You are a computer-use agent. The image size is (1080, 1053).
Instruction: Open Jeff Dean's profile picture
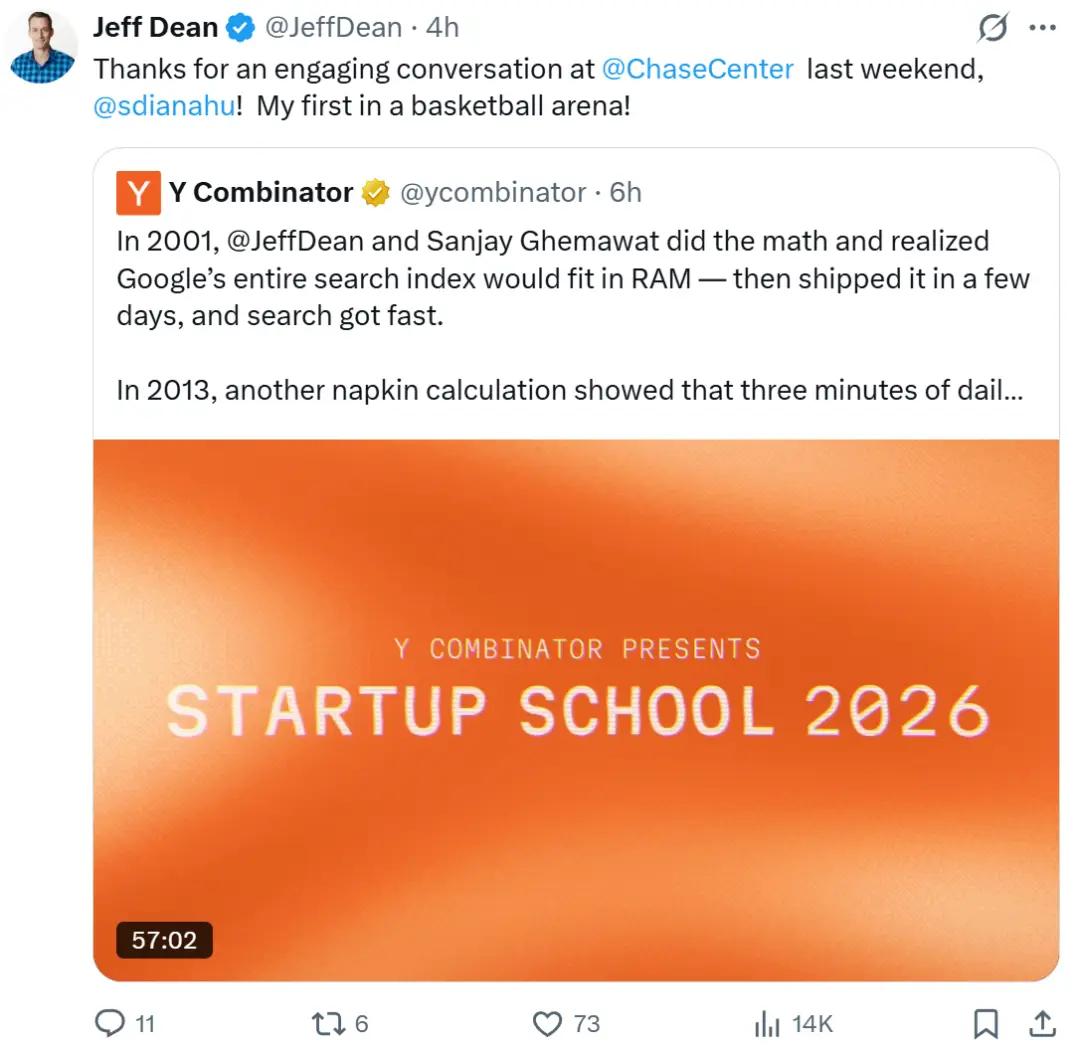[x=43, y=47]
